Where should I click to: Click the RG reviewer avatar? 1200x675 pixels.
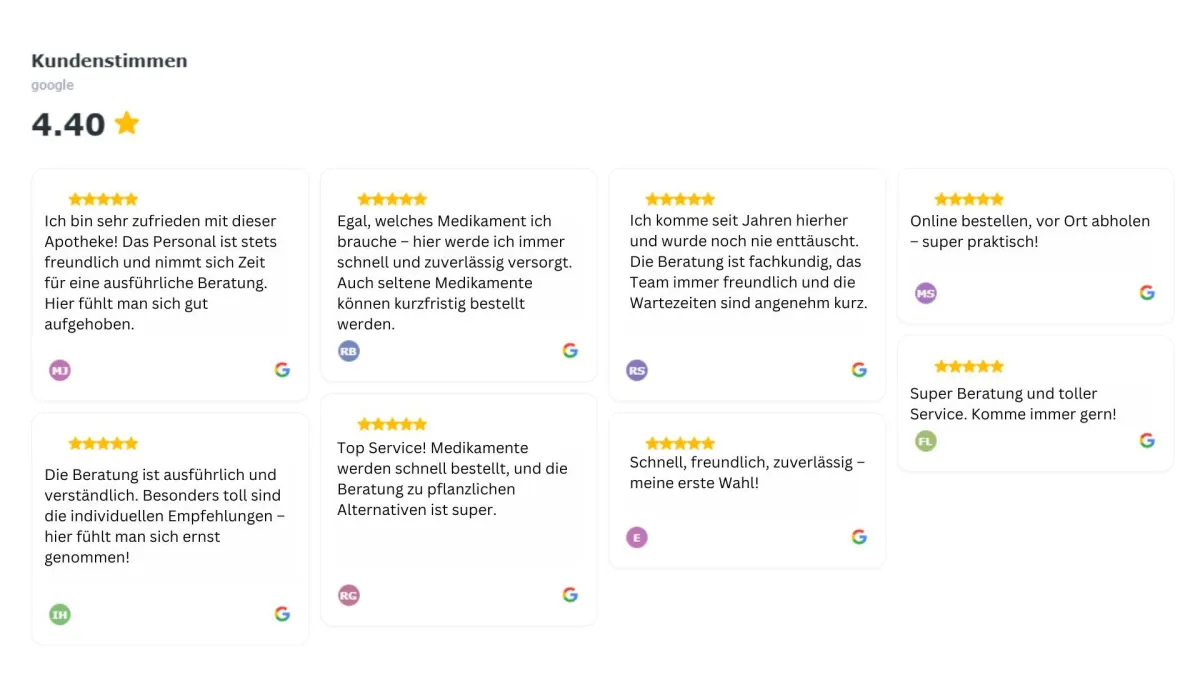(349, 595)
